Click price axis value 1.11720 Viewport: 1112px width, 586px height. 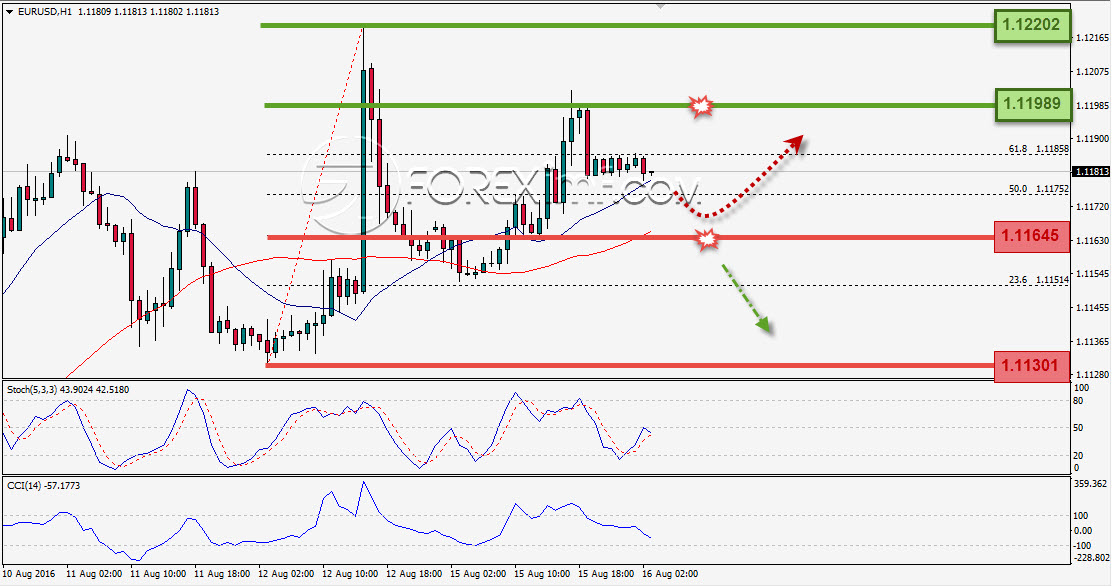[1092, 206]
